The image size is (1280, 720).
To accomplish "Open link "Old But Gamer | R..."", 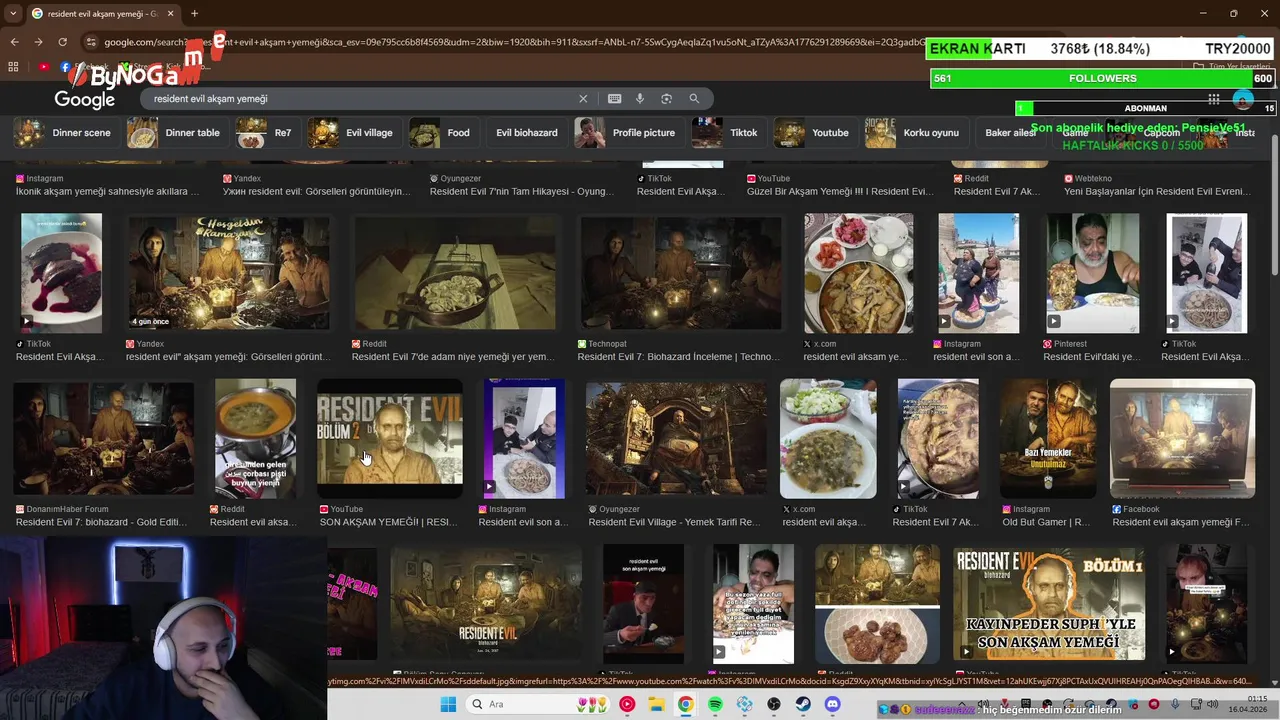I will click(x=1046, y=522).
